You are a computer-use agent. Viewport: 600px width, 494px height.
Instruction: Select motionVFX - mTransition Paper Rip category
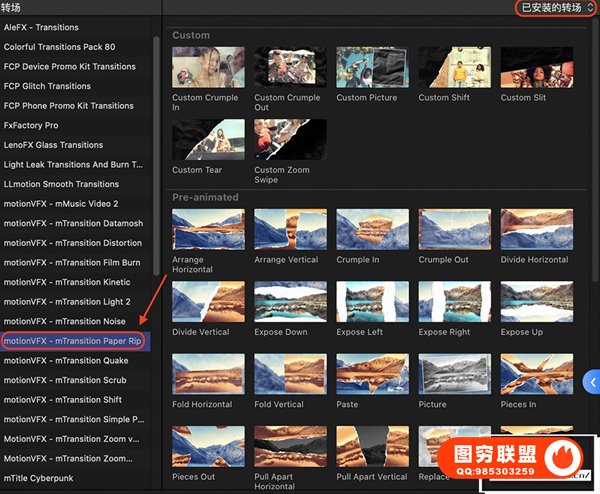[72, 341]
